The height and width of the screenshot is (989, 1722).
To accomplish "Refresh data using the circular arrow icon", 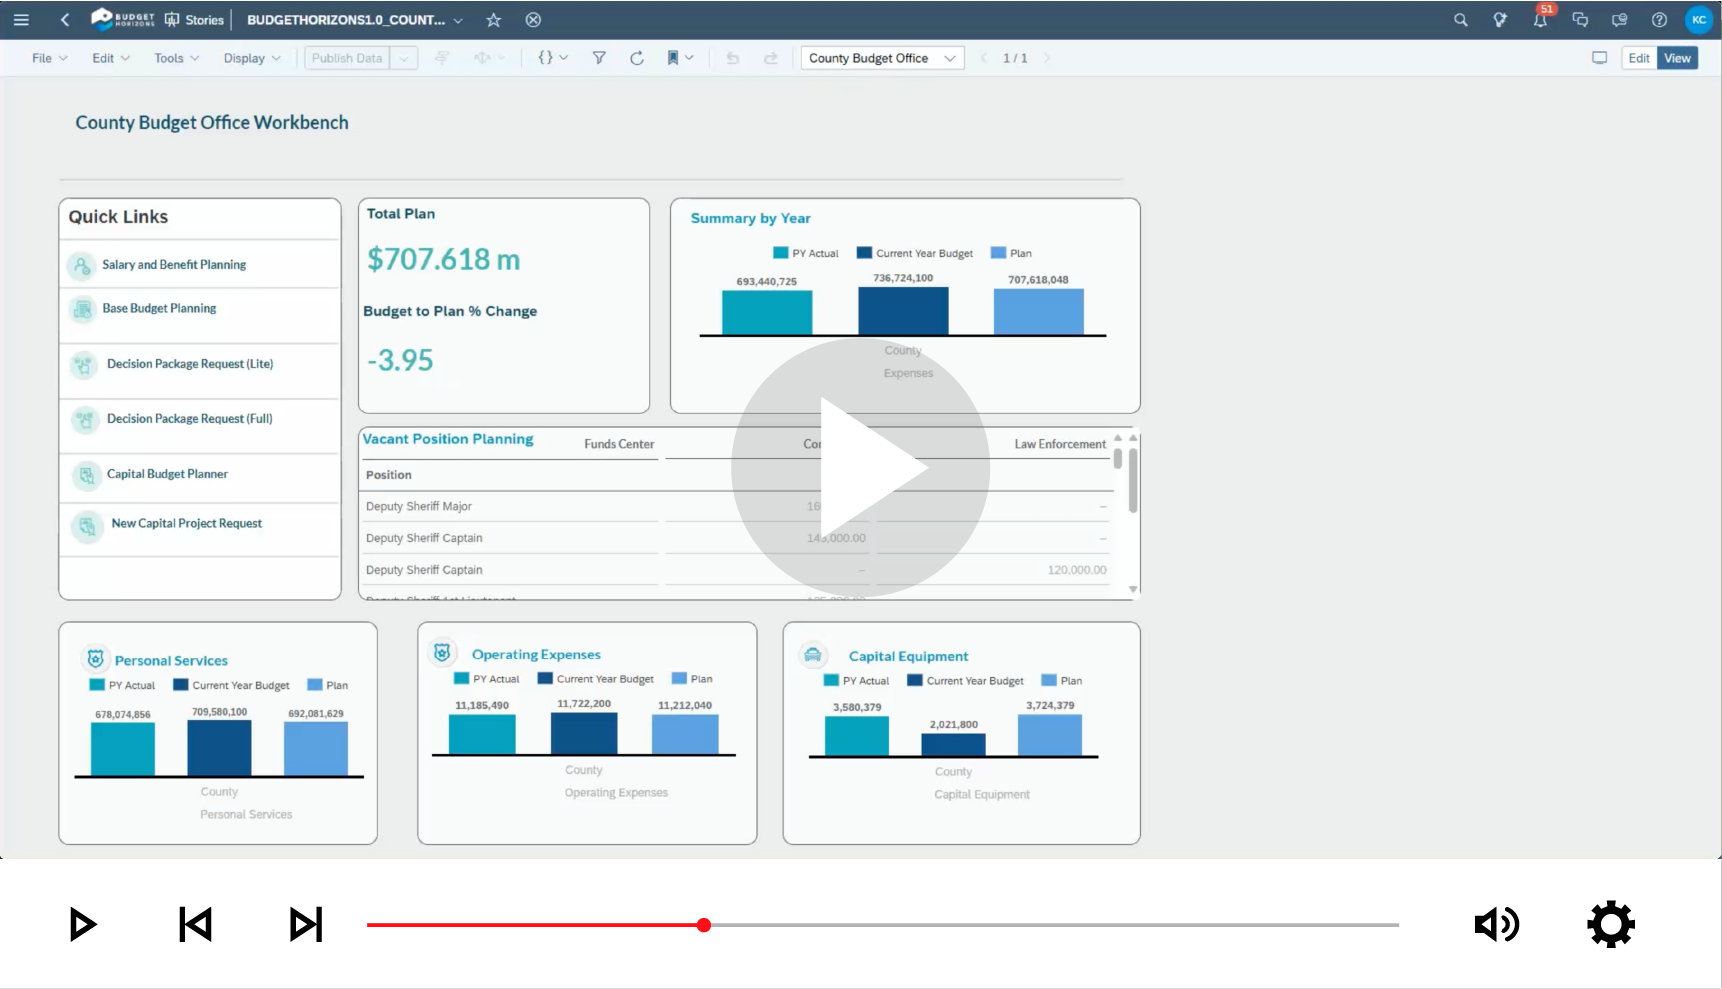I will point(637,58).
